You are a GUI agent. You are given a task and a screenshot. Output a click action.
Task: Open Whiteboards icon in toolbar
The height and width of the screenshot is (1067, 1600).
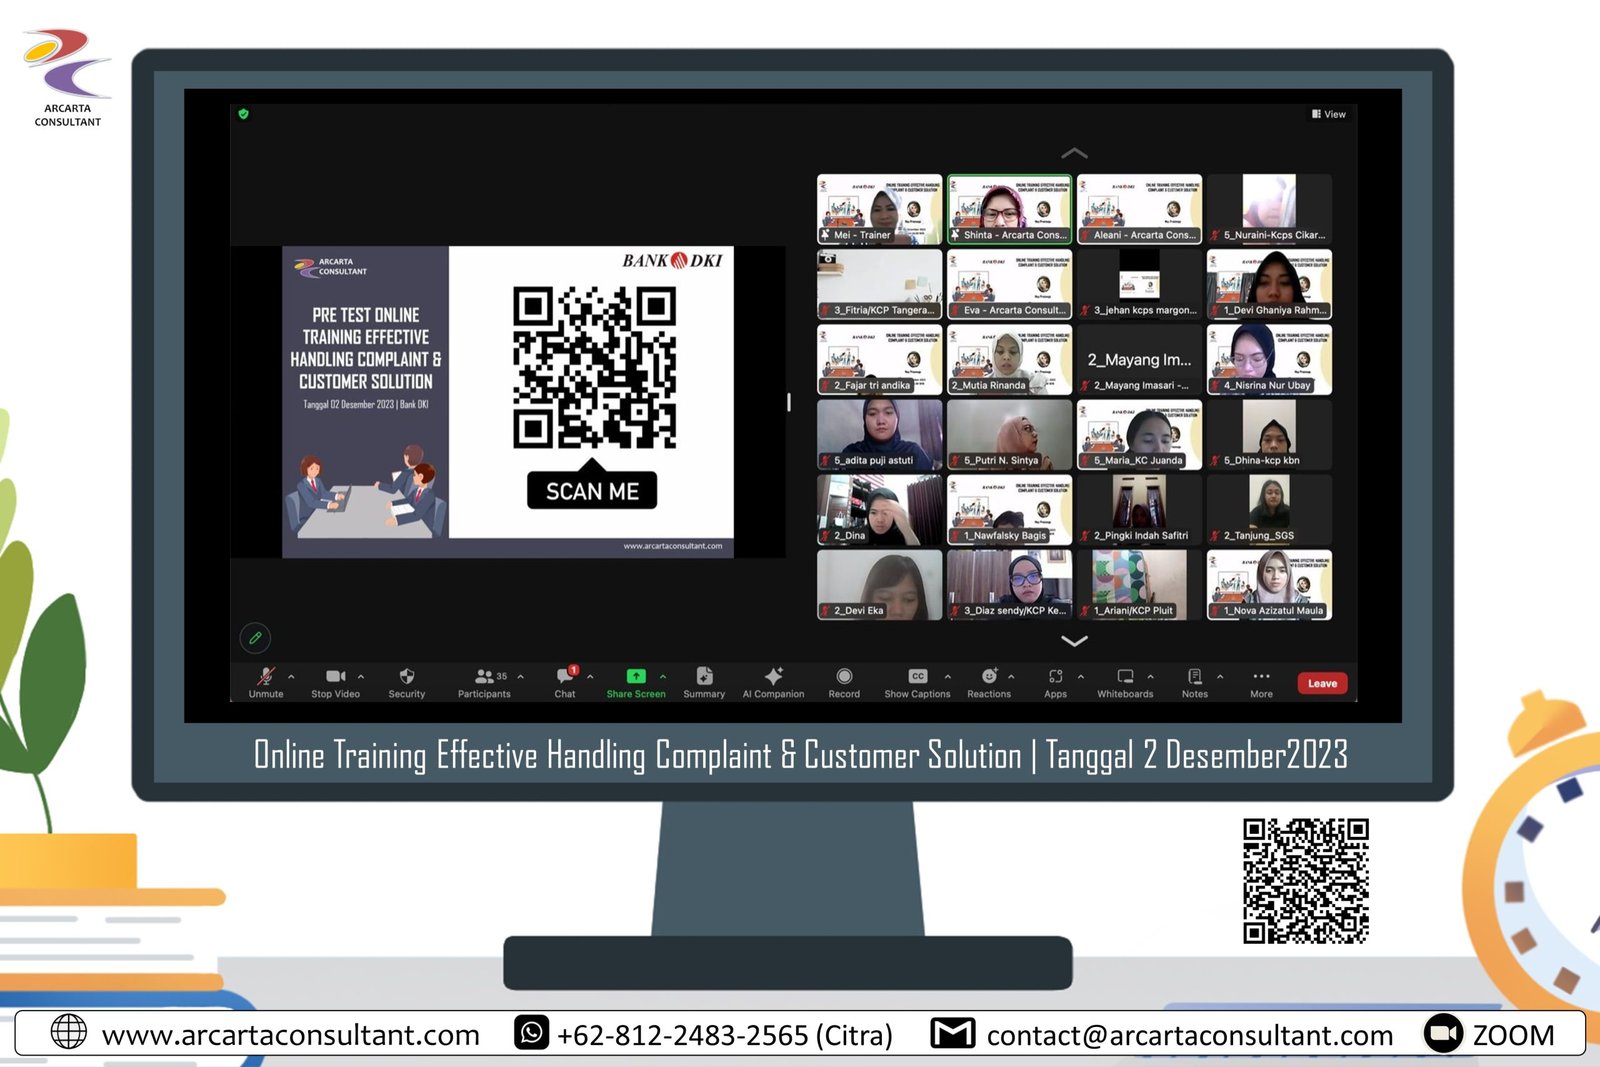[x=1125, y=678]
